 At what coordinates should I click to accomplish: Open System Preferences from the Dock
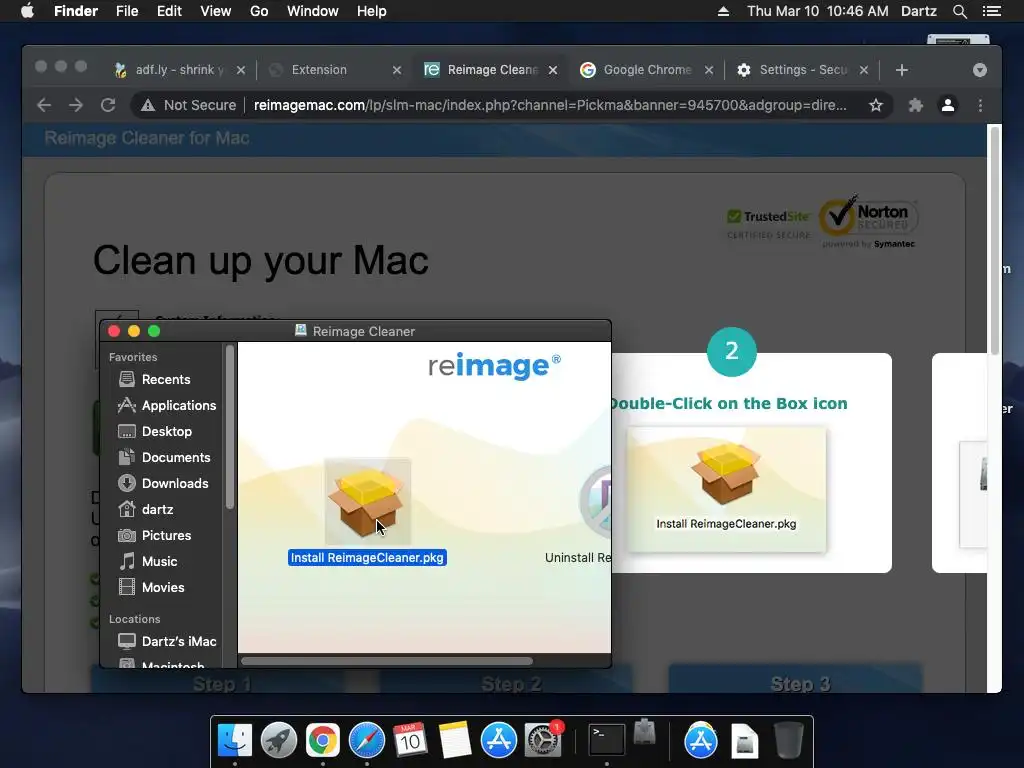[543, 741]
